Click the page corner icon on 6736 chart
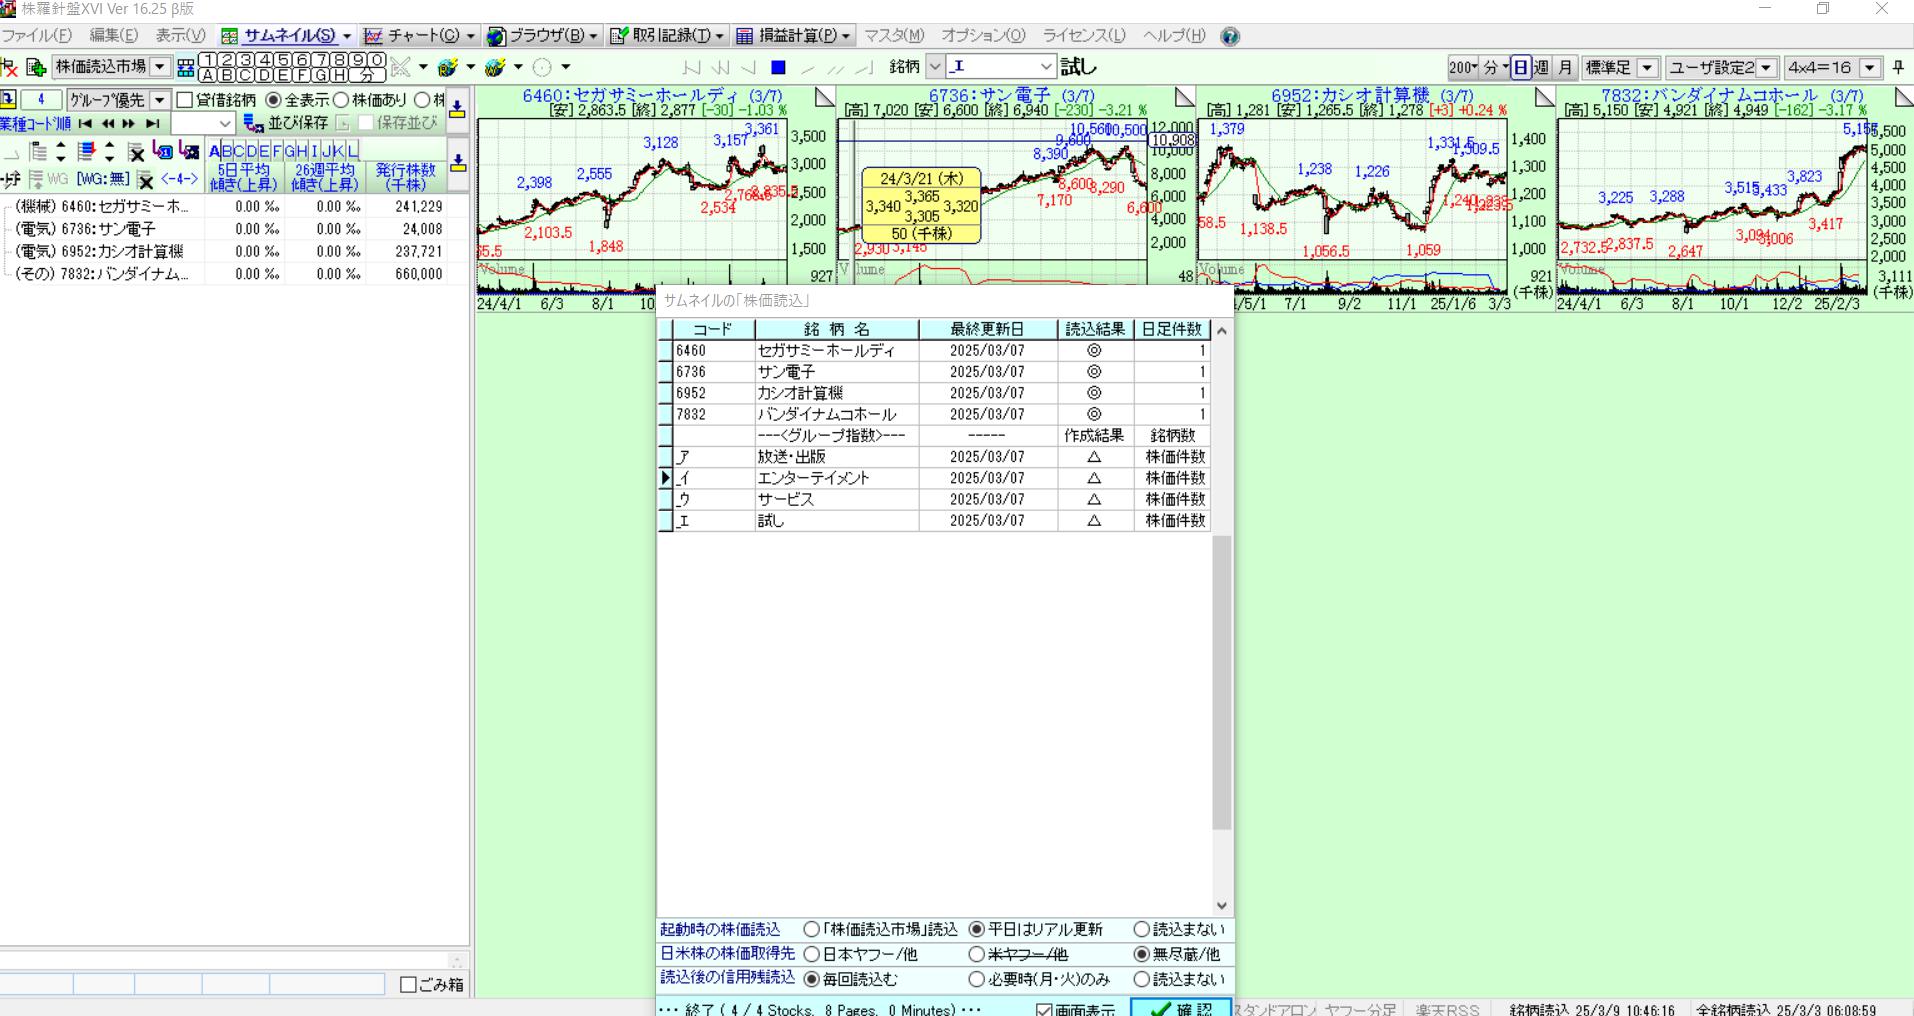The image size is (1914, 1016). pyautogui.click(x=1185, y=96)
